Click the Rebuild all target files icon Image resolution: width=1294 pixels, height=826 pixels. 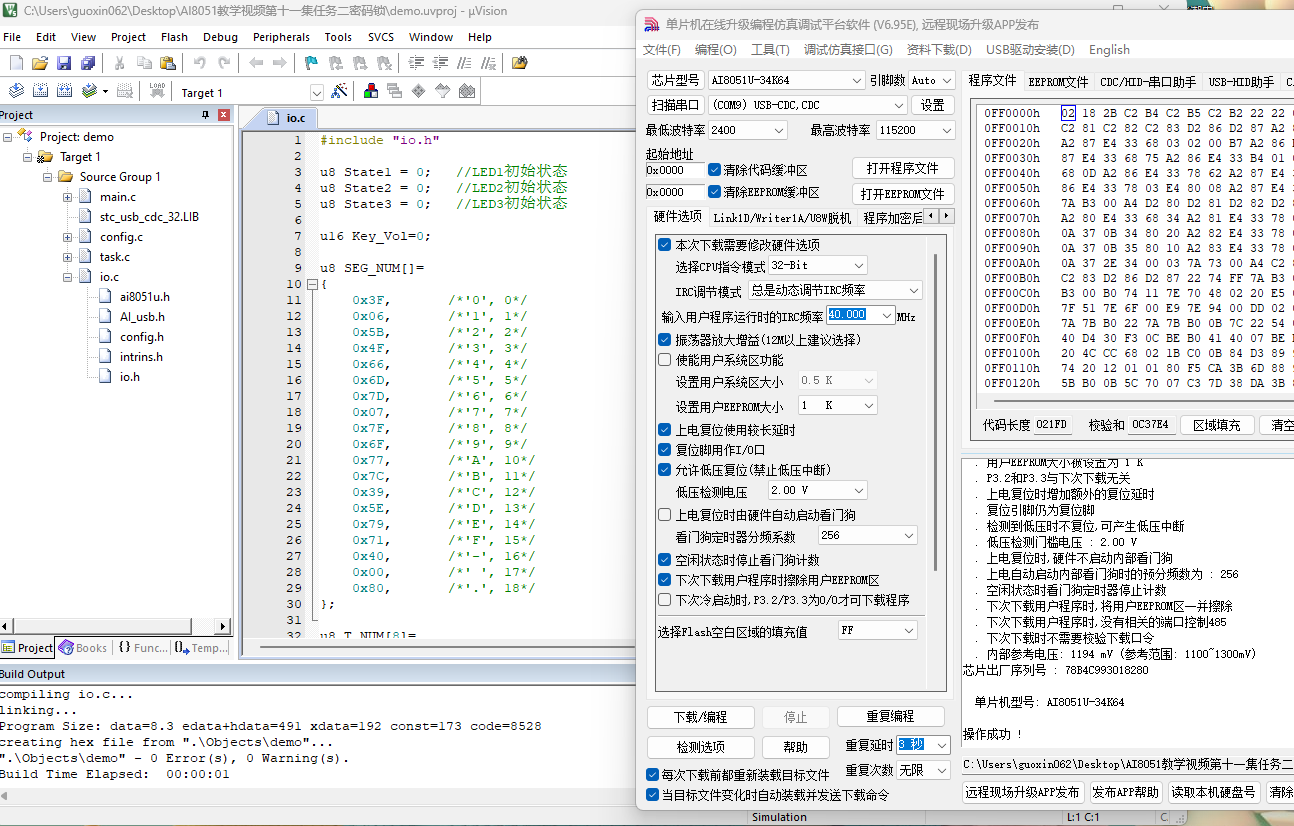point(65,91)
